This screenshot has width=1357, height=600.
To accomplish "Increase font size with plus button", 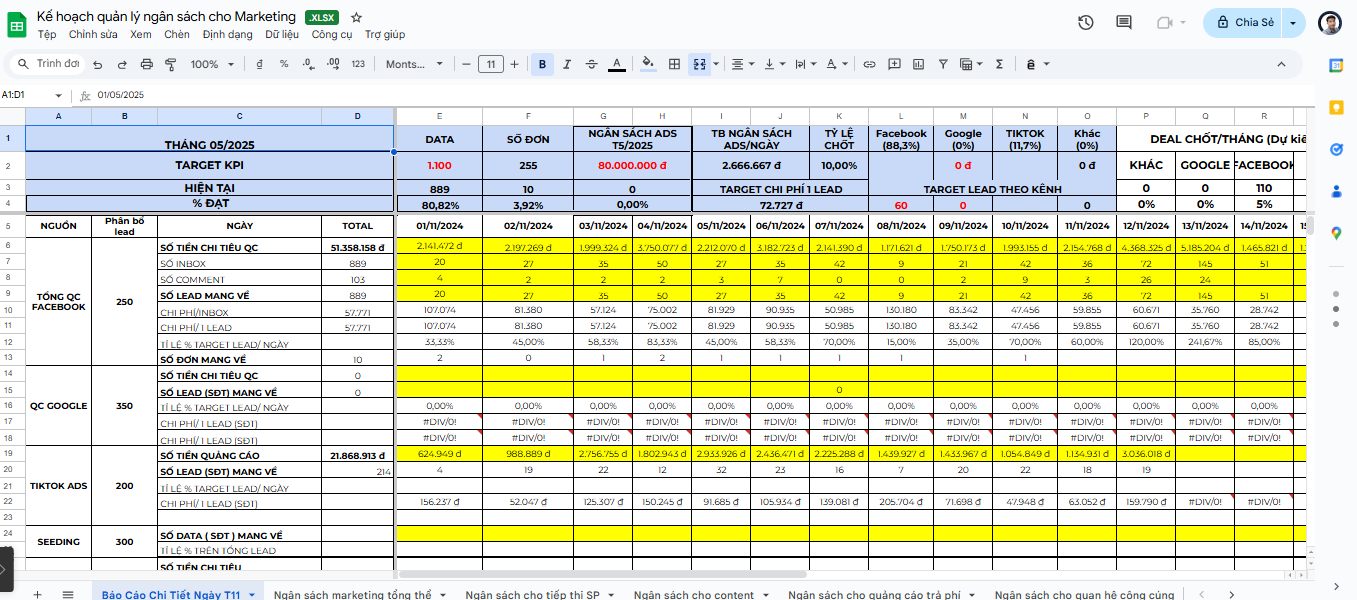I will 514,64.
